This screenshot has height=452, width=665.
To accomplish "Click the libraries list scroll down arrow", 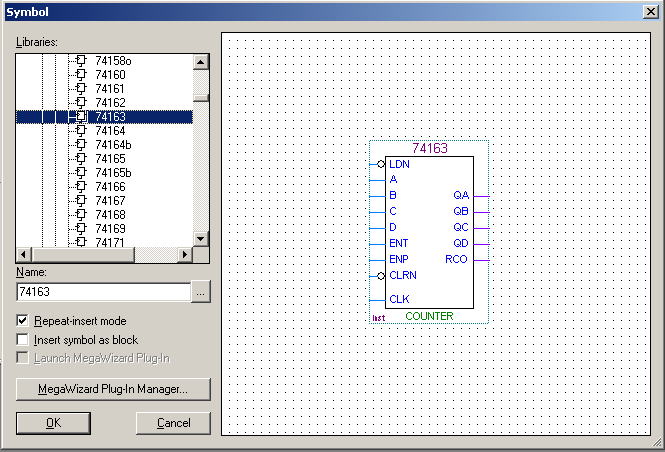I will point(201,239).
